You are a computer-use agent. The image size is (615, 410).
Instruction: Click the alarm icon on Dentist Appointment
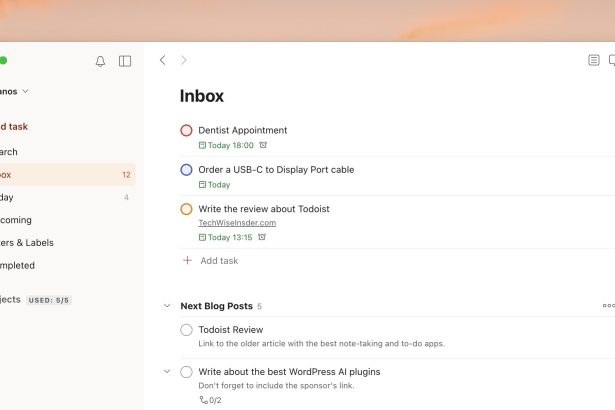pyautogui.click(x=263, y=145)
